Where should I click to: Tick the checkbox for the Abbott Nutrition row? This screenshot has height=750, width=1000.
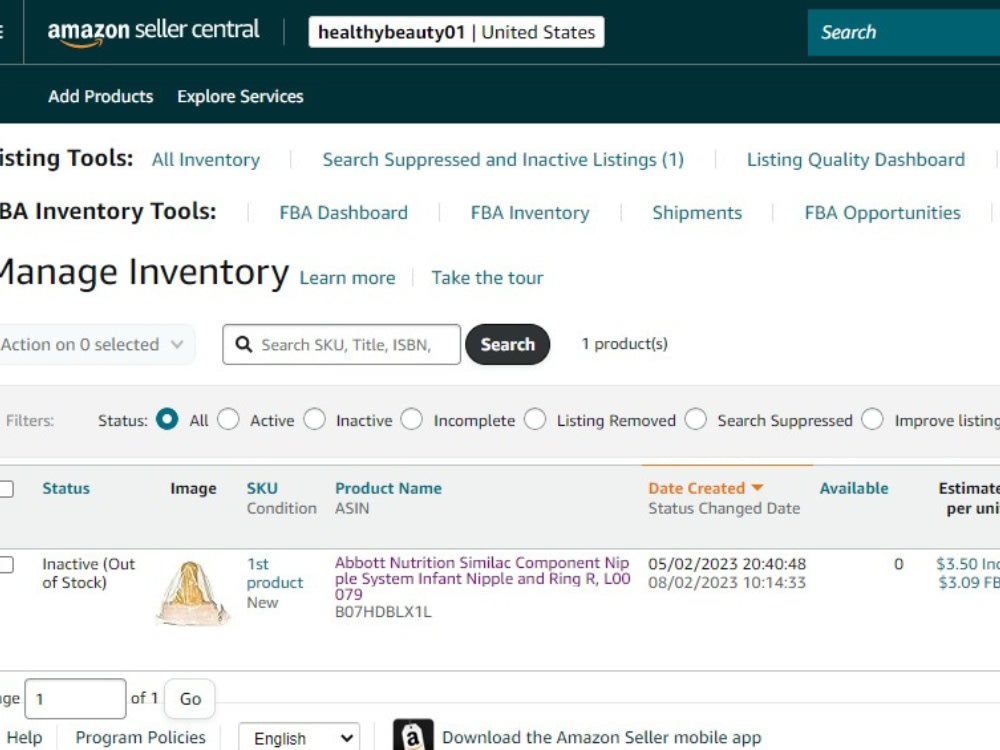click(6, 564)
